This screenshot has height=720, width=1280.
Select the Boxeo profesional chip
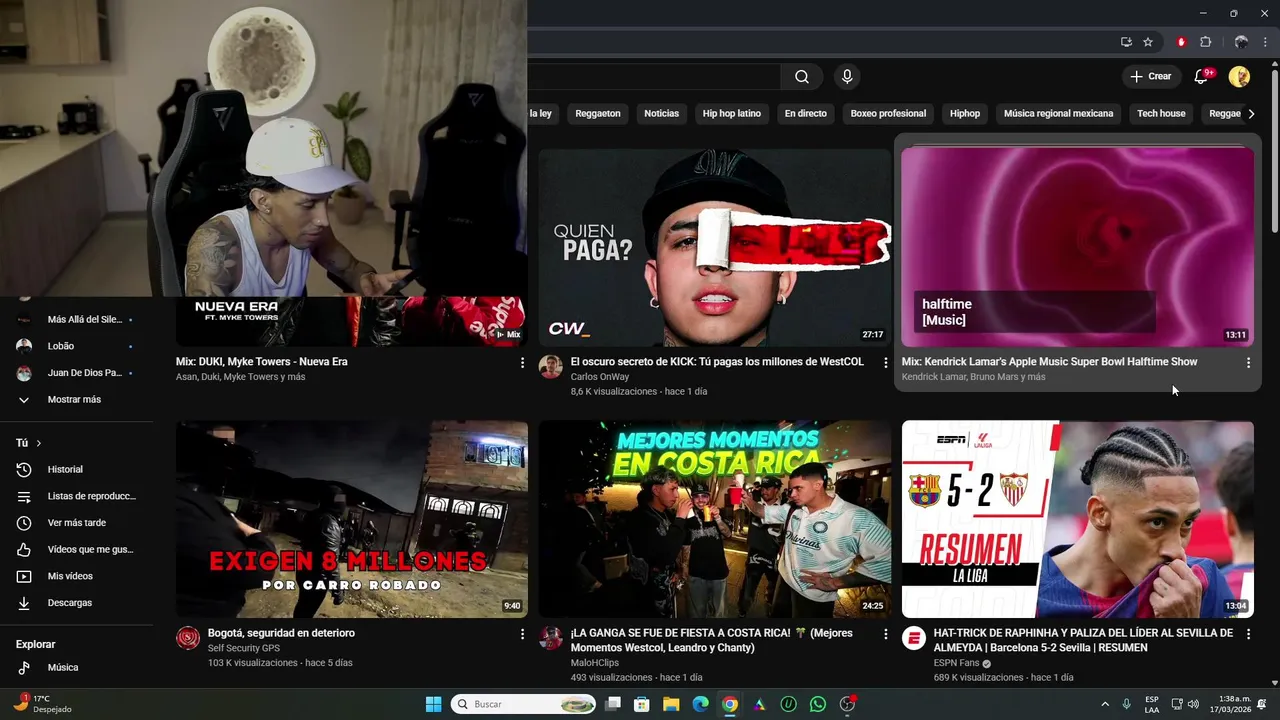click(x=888, y=114)
